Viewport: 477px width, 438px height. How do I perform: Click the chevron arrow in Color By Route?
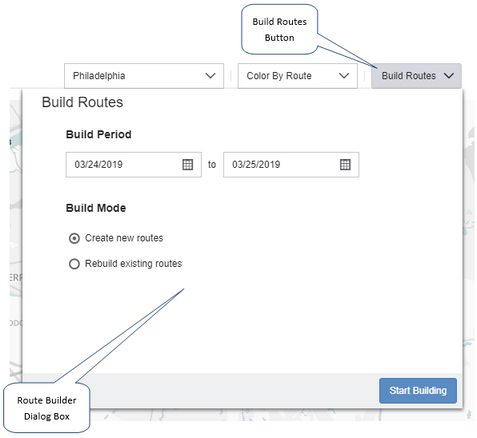tap(344, 76)
